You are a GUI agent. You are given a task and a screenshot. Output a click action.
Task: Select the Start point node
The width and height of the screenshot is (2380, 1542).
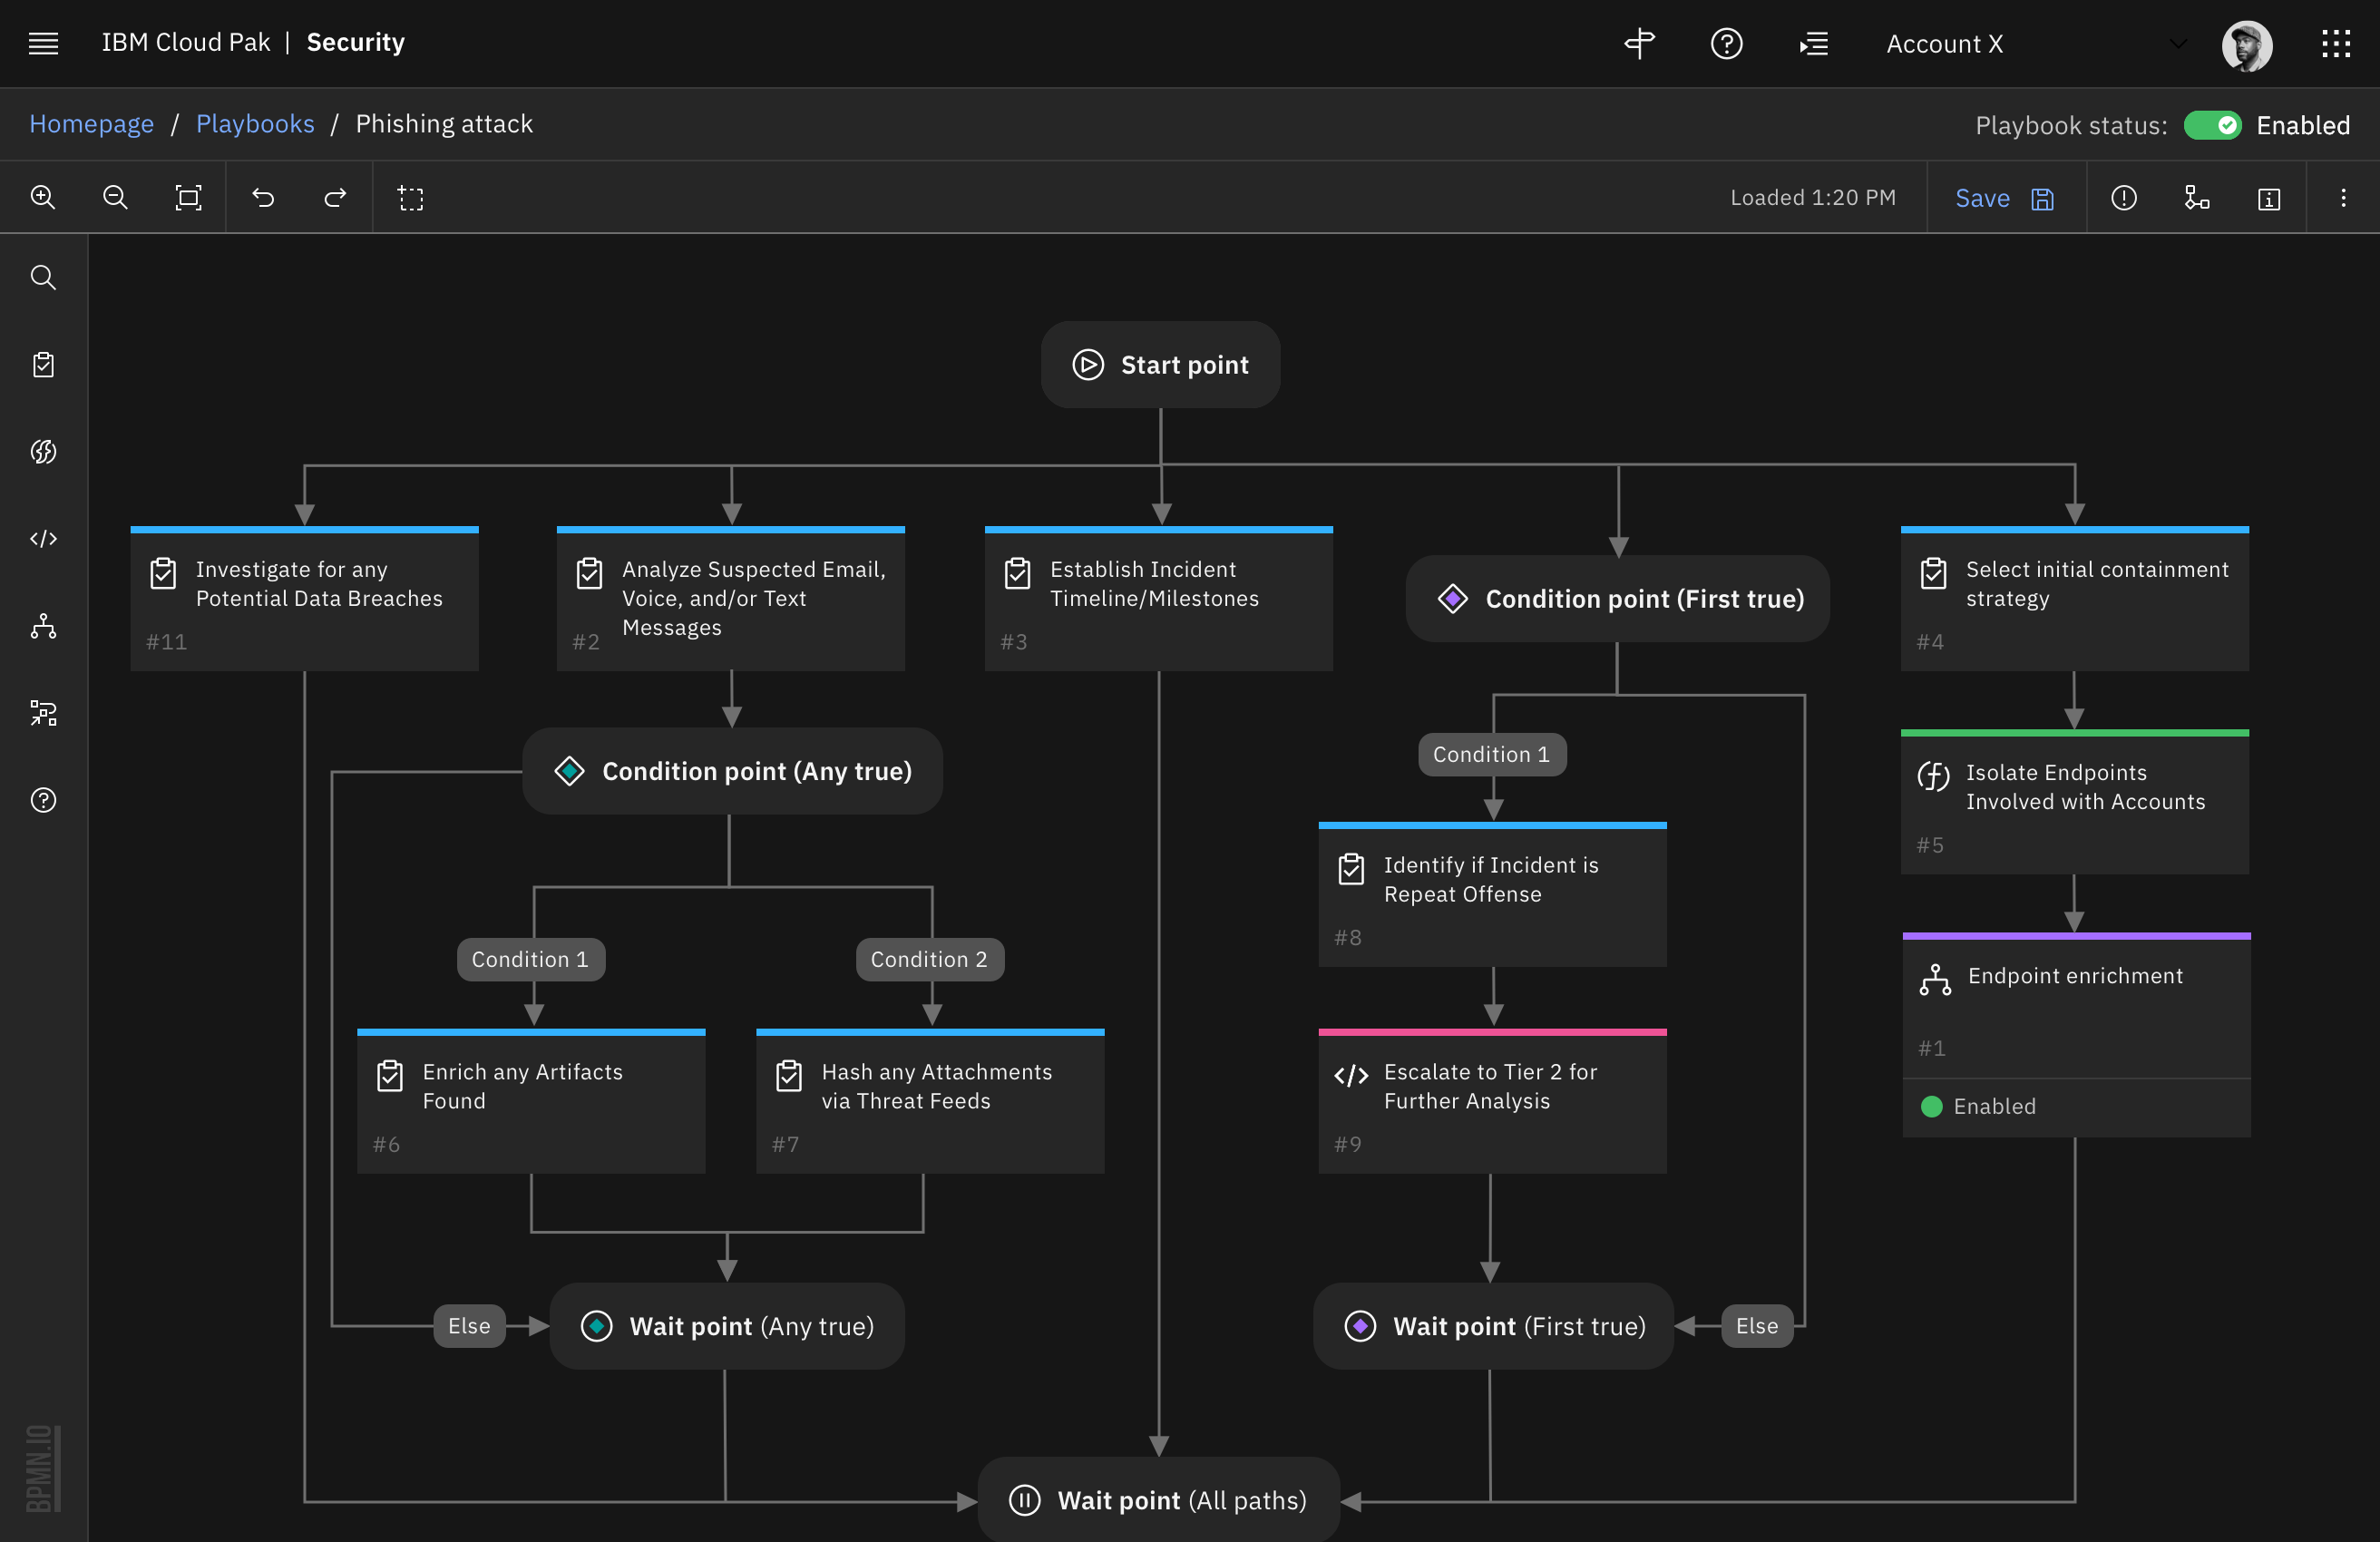(x=1160, y=365)
